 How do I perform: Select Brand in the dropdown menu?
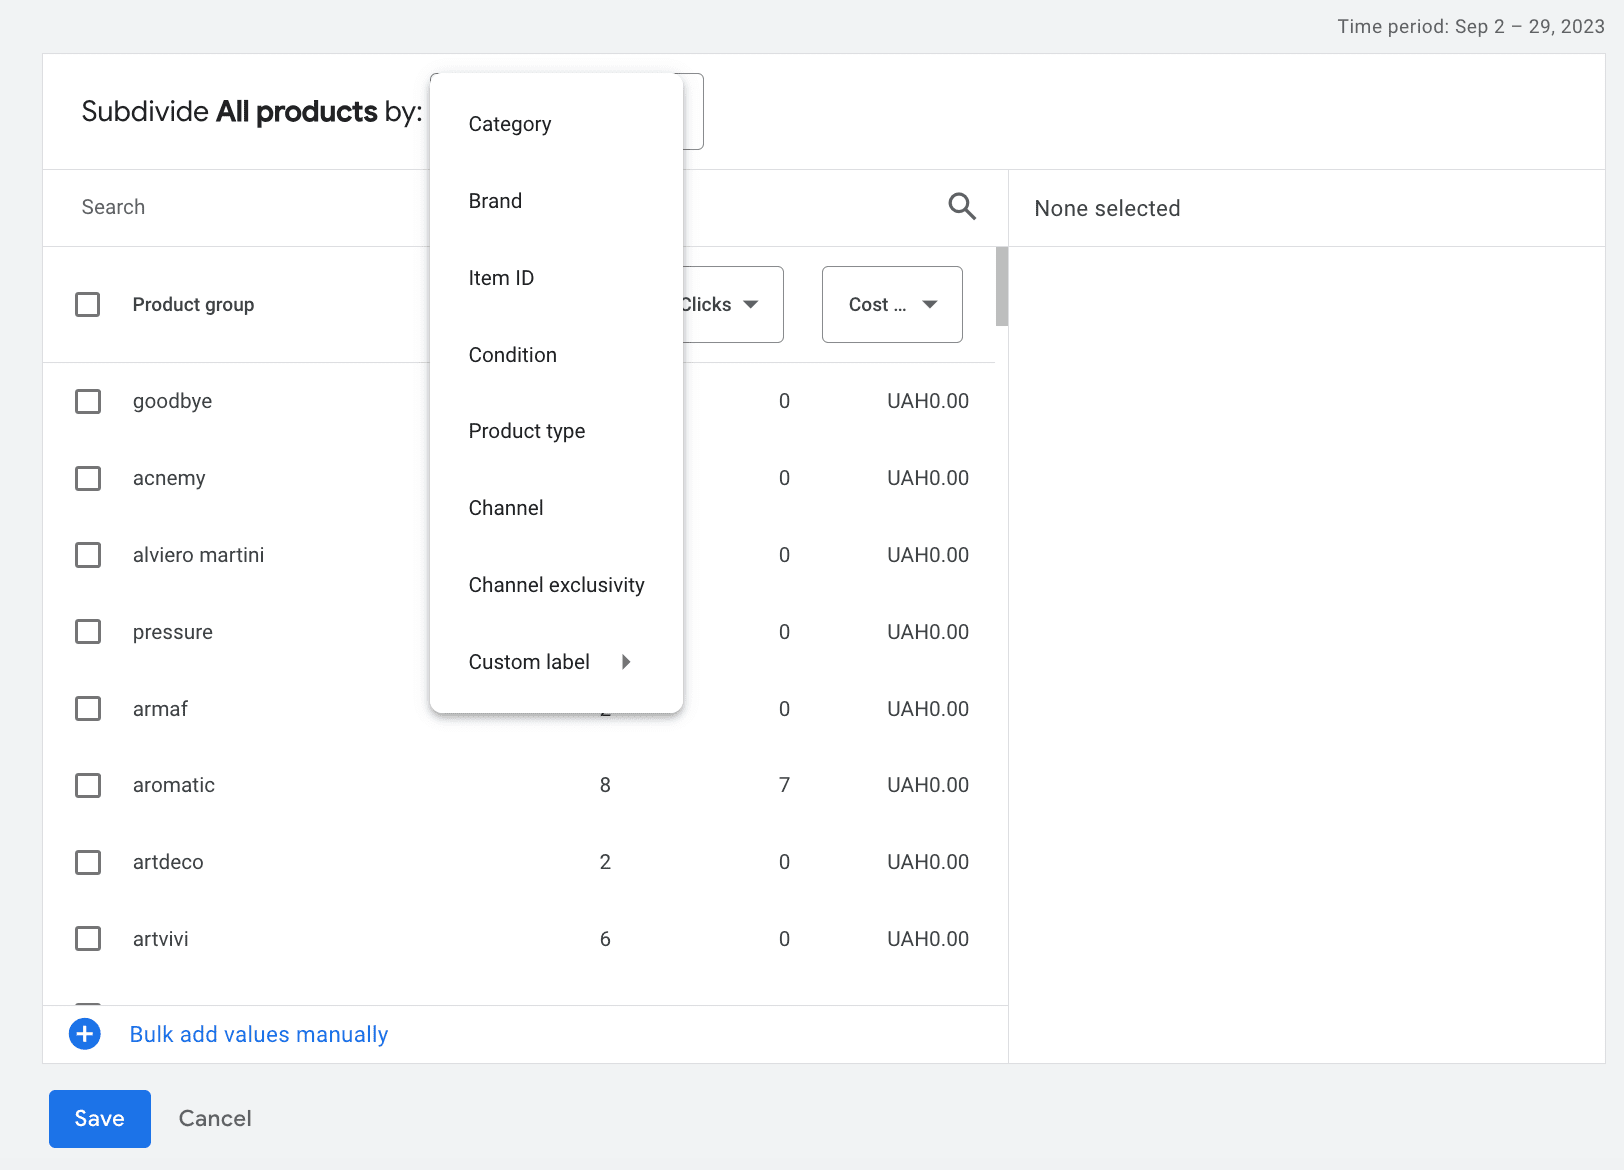(x=495, y=201)
